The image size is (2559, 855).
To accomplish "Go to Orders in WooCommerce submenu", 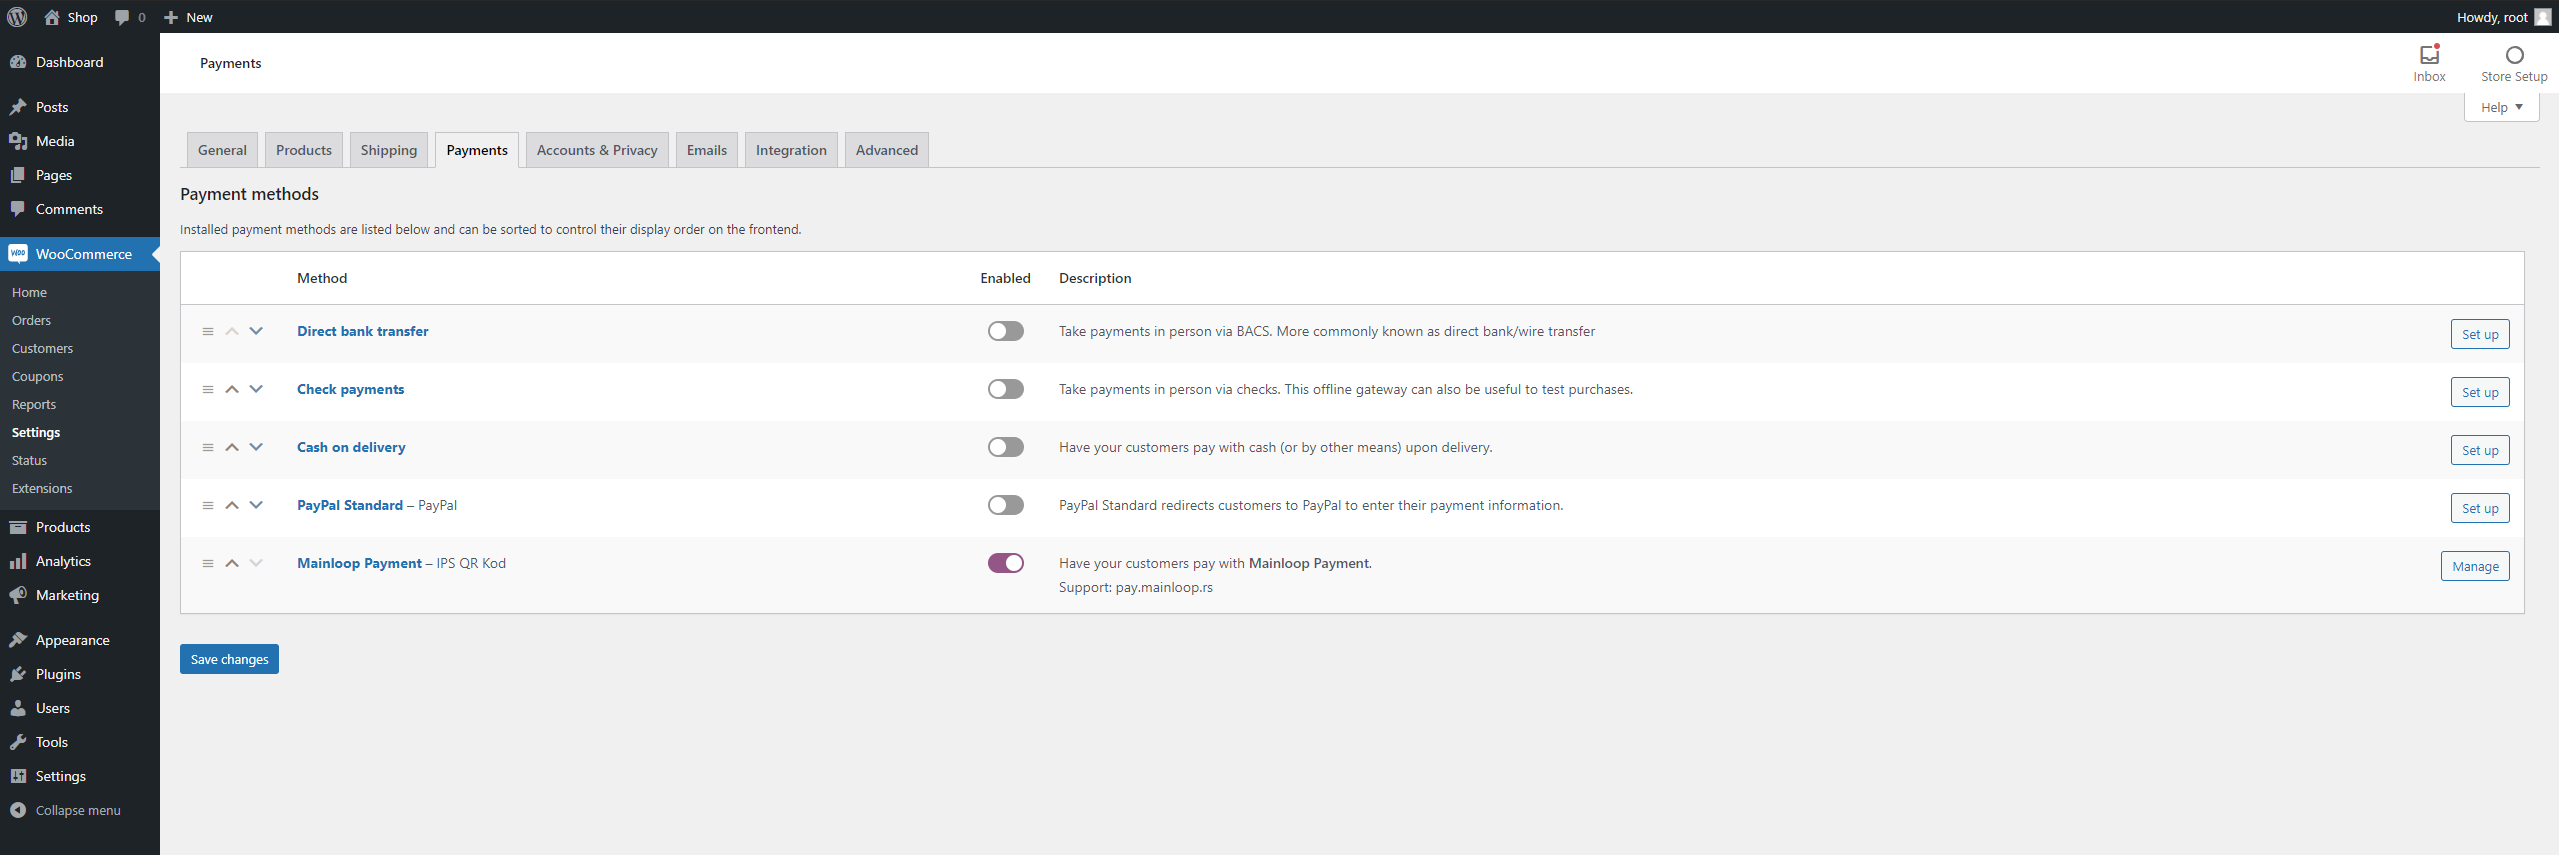I will (x=31, y=321).
